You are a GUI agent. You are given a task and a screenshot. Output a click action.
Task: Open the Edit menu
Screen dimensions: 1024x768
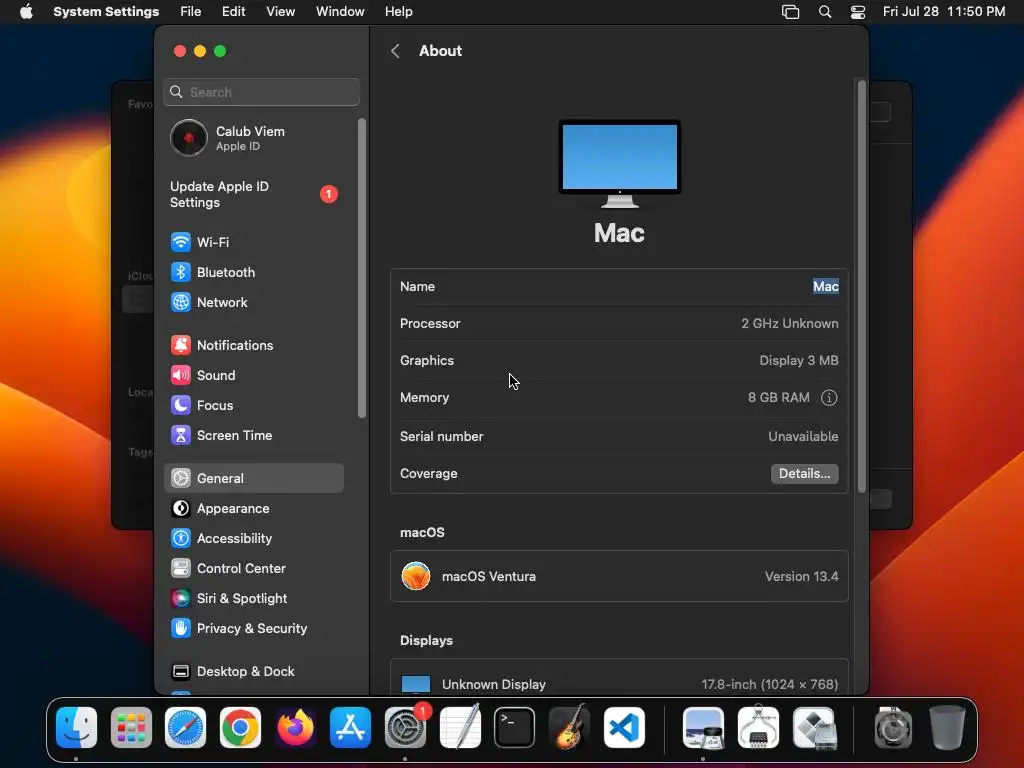[x=233, y=12]
